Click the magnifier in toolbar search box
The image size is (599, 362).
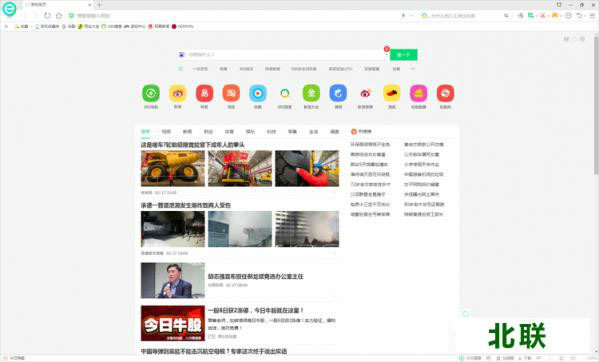(x=506, y=16)
